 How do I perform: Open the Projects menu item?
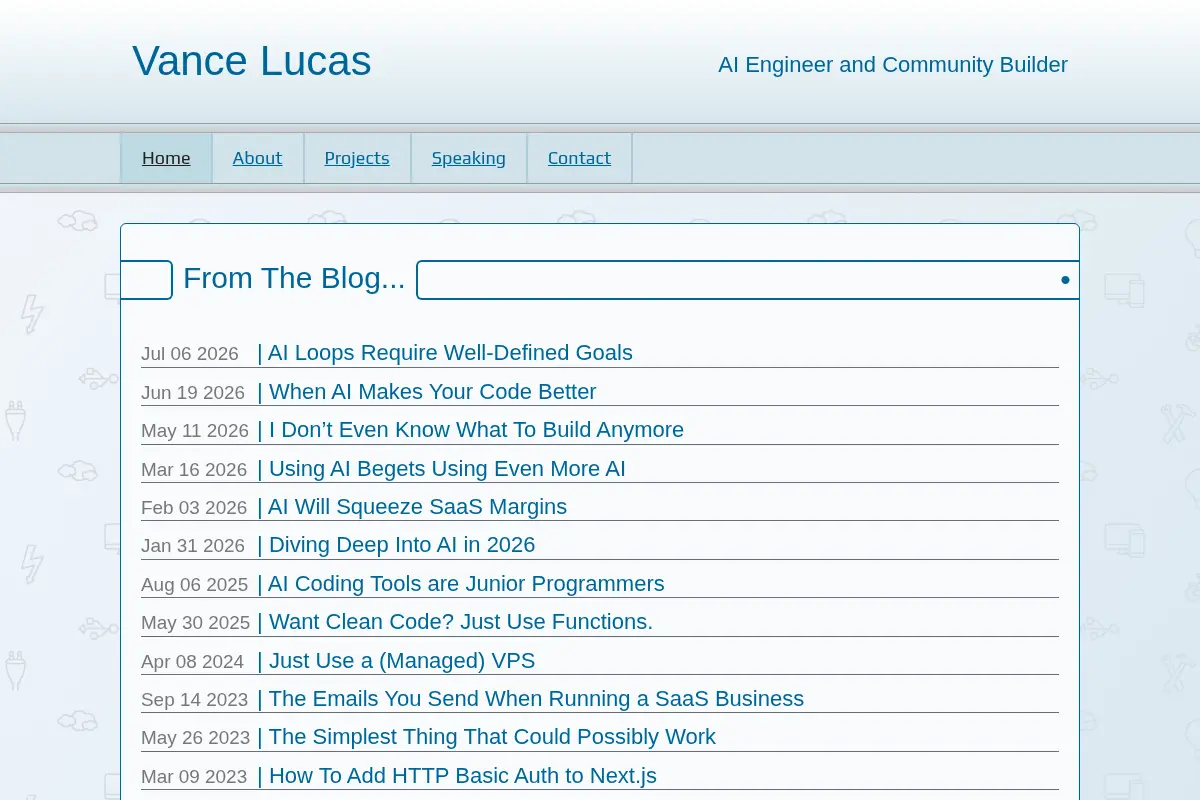point(357,158)
